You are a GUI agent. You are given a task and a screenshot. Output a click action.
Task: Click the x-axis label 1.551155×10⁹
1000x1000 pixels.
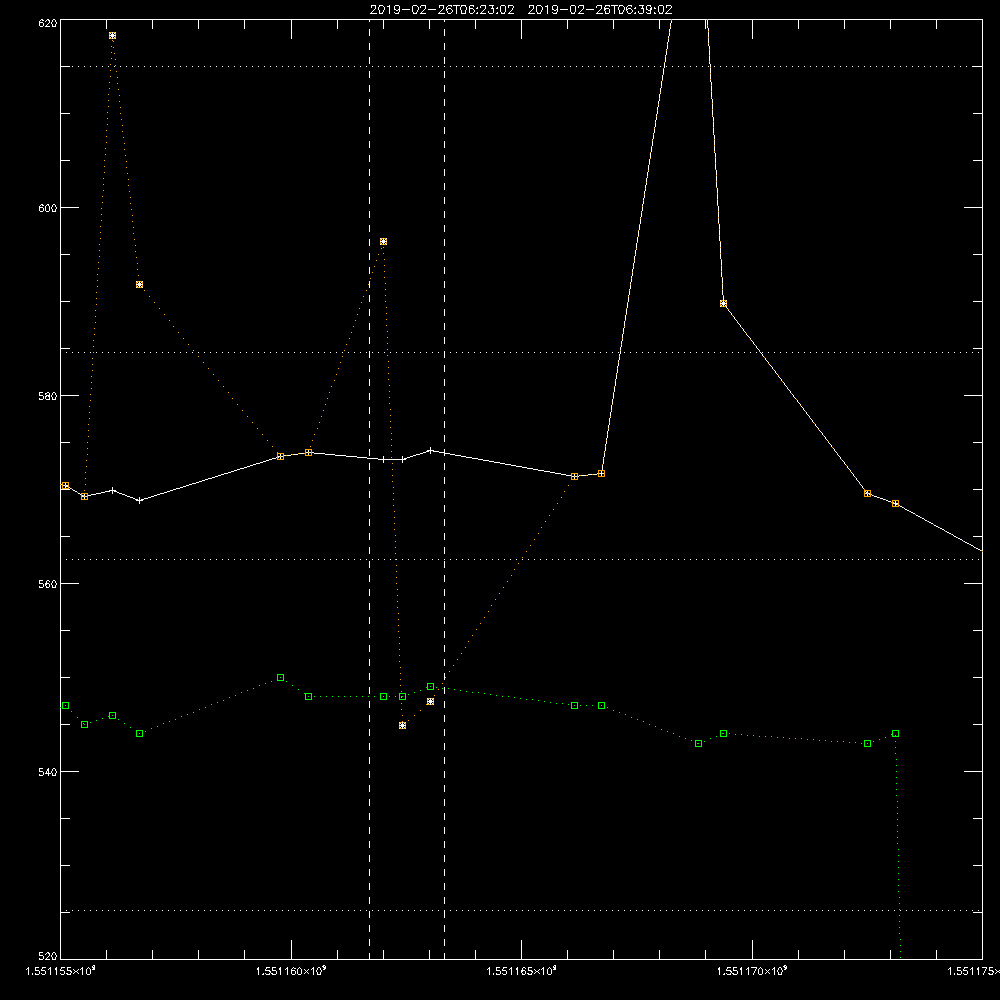[61, 971]
